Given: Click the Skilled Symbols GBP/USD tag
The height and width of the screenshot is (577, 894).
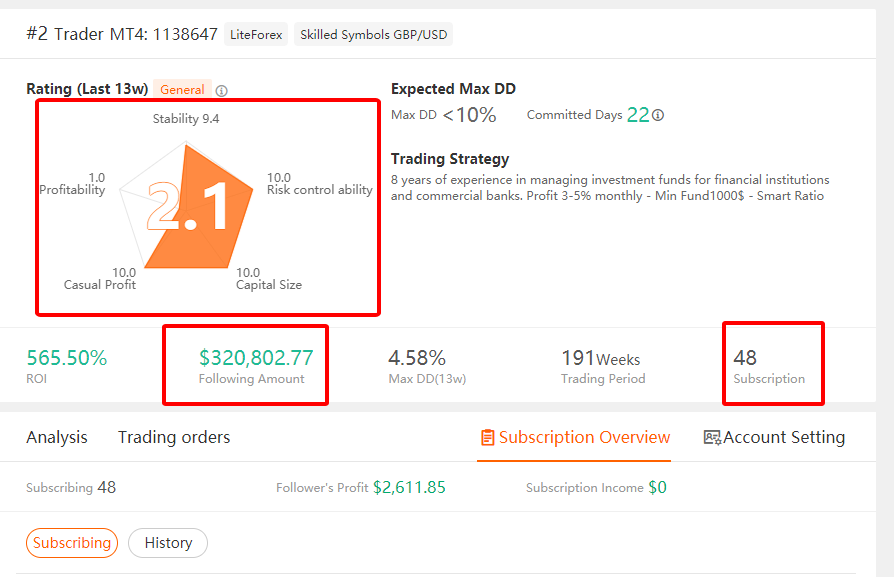Looking at the screenshot, I should pyautogui.click(x=373, y=34).
